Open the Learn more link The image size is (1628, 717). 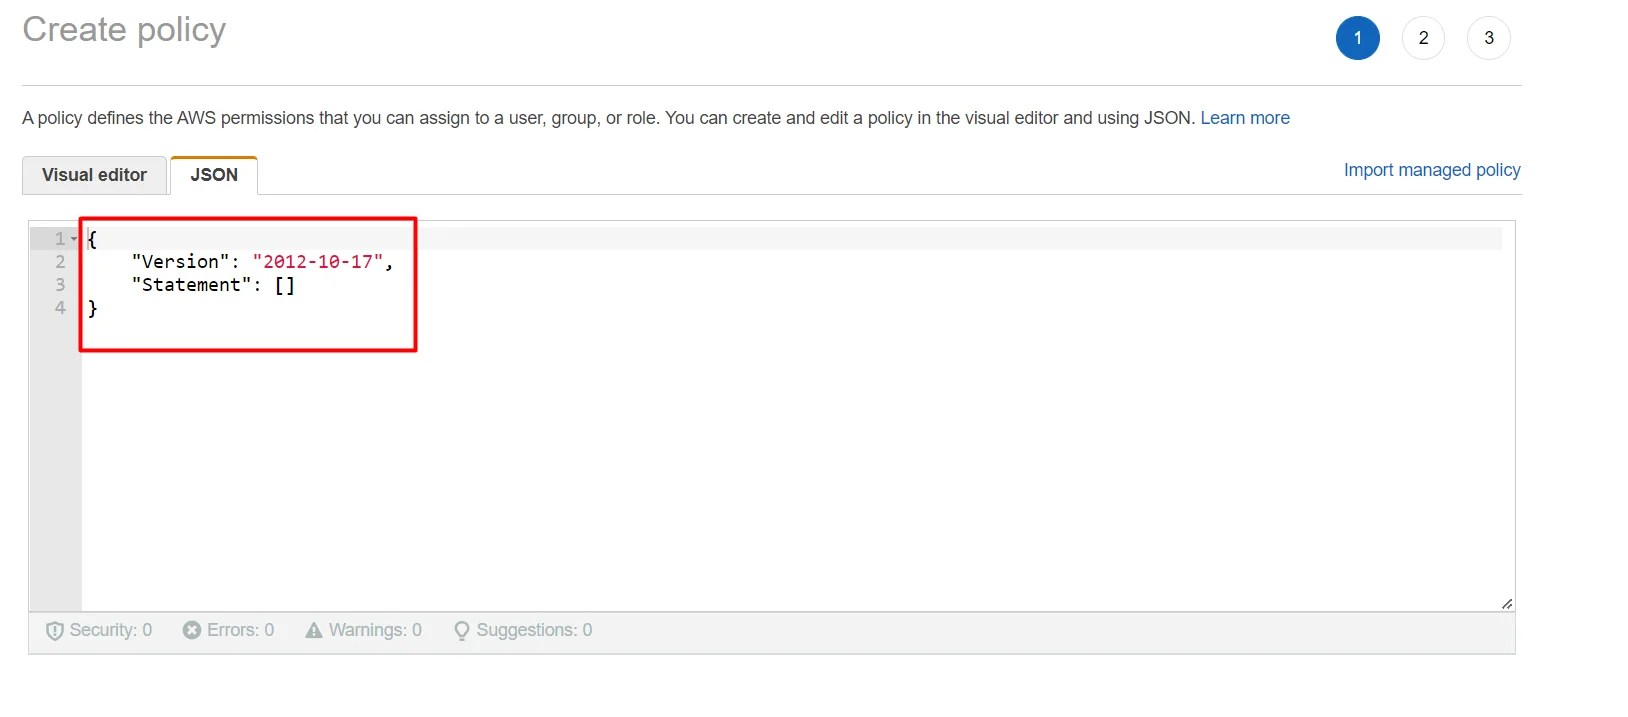(1244, 118)
